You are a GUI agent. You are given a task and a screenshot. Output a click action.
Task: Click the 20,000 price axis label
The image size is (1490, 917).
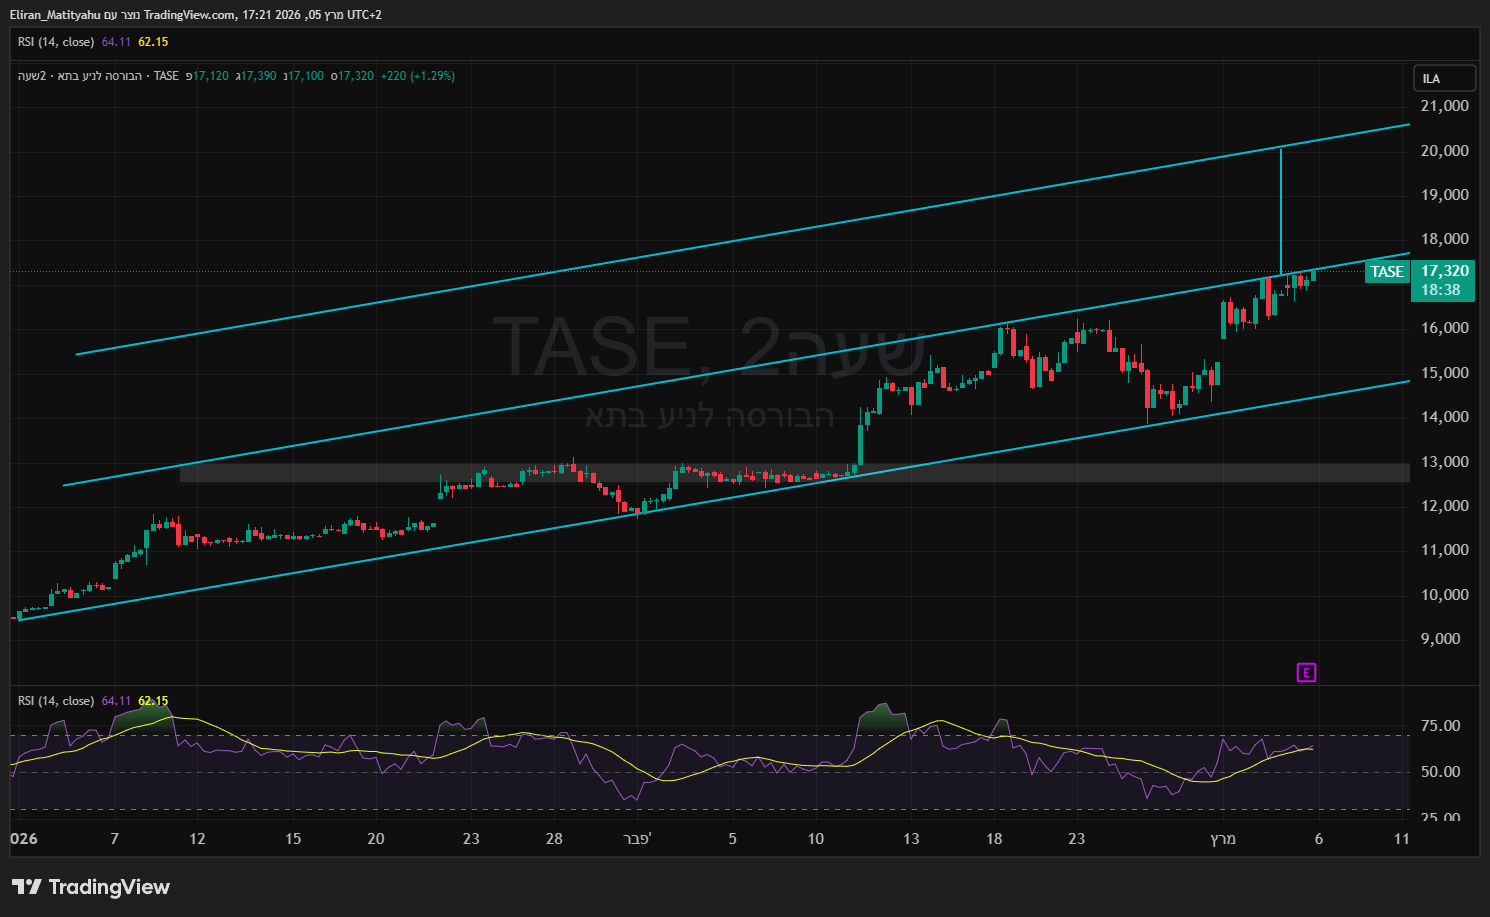(1445, 151)
